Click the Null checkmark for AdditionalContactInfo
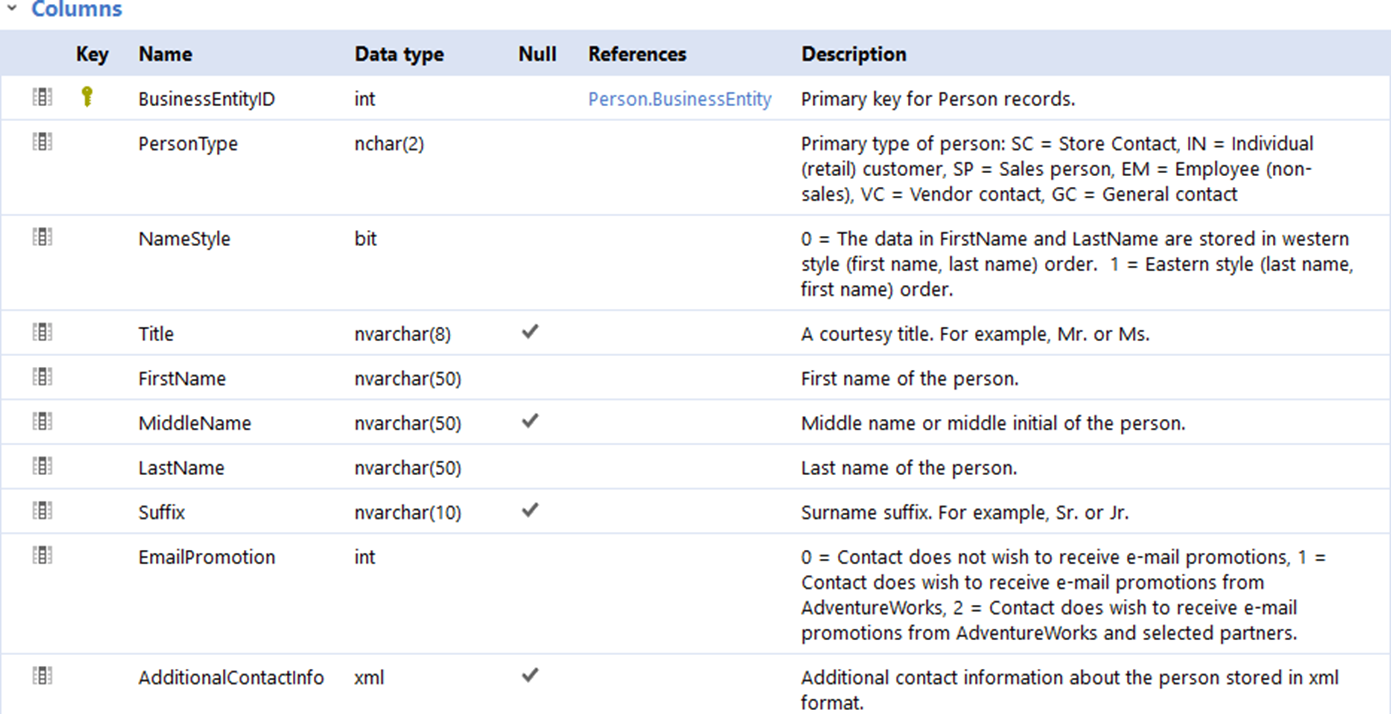1391x714 pixels. click(530, 675)
